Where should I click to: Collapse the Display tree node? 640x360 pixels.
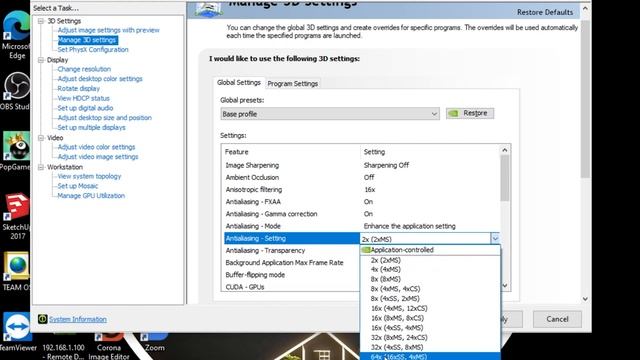pos(41,60)
